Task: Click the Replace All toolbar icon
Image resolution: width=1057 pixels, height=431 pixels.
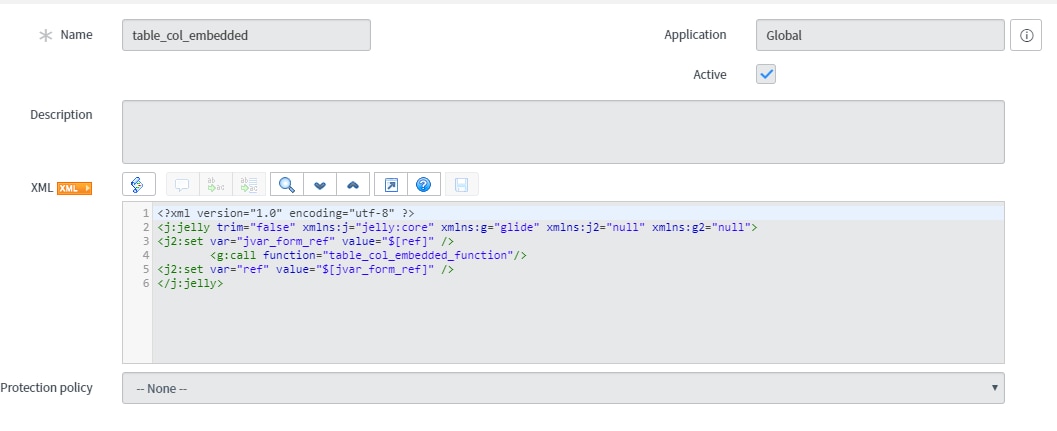Action: click(246, 184)
